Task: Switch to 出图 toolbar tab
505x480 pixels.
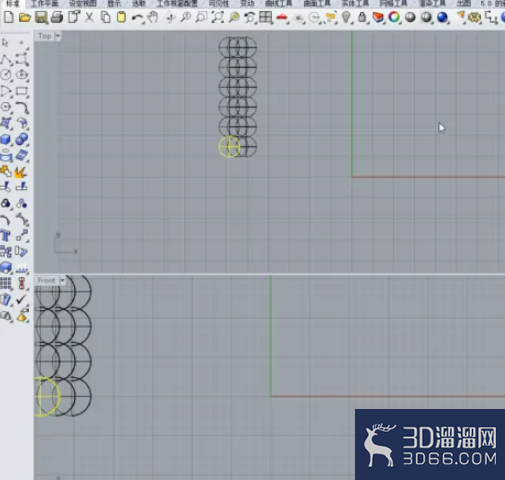Action: pos(464,4)
